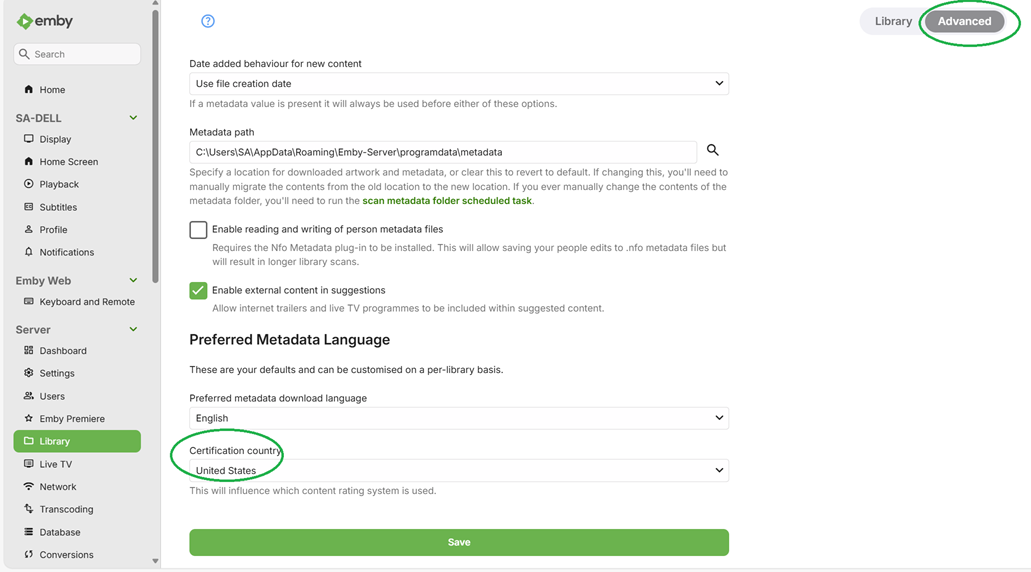Image resolution: width=1031 pixels, height=572 pixels.
Task: Go to Live TV settings
Action: 55,464
